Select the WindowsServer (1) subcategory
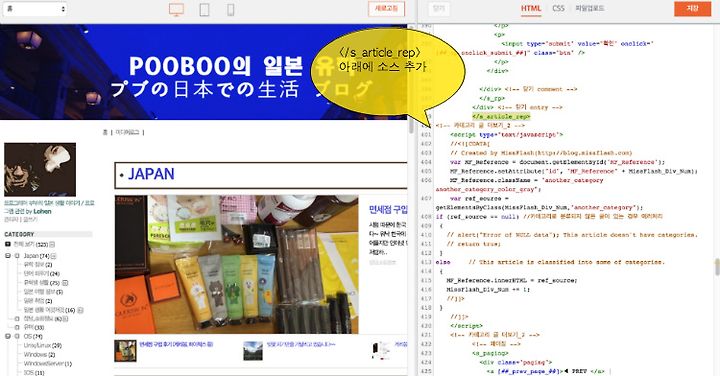The width and height of the screenshot is (720, 376). (x=47, y=364)
